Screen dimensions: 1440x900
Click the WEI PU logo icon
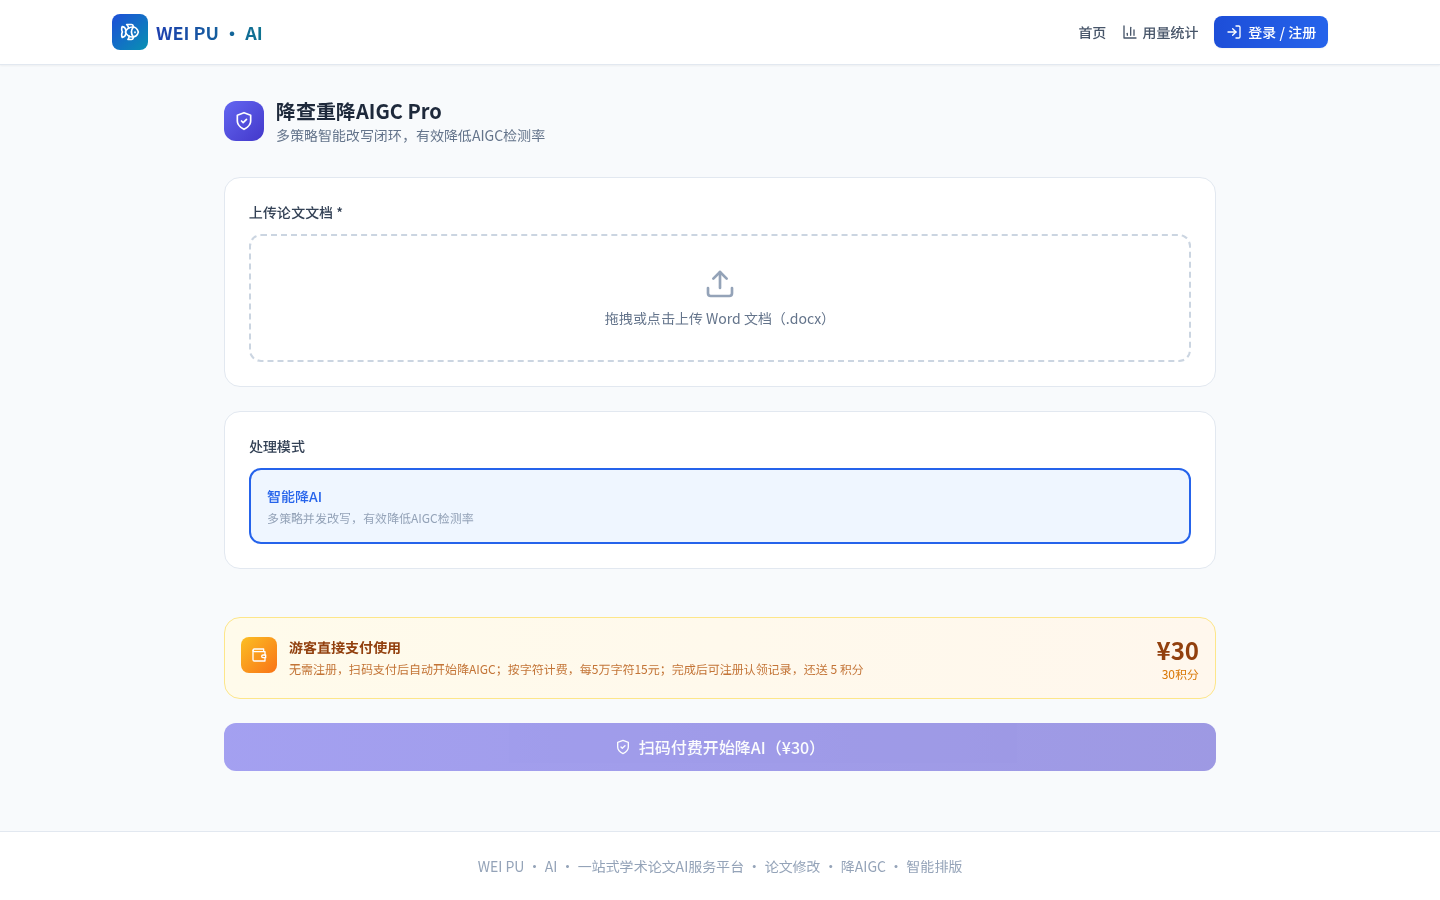(130, 32)
